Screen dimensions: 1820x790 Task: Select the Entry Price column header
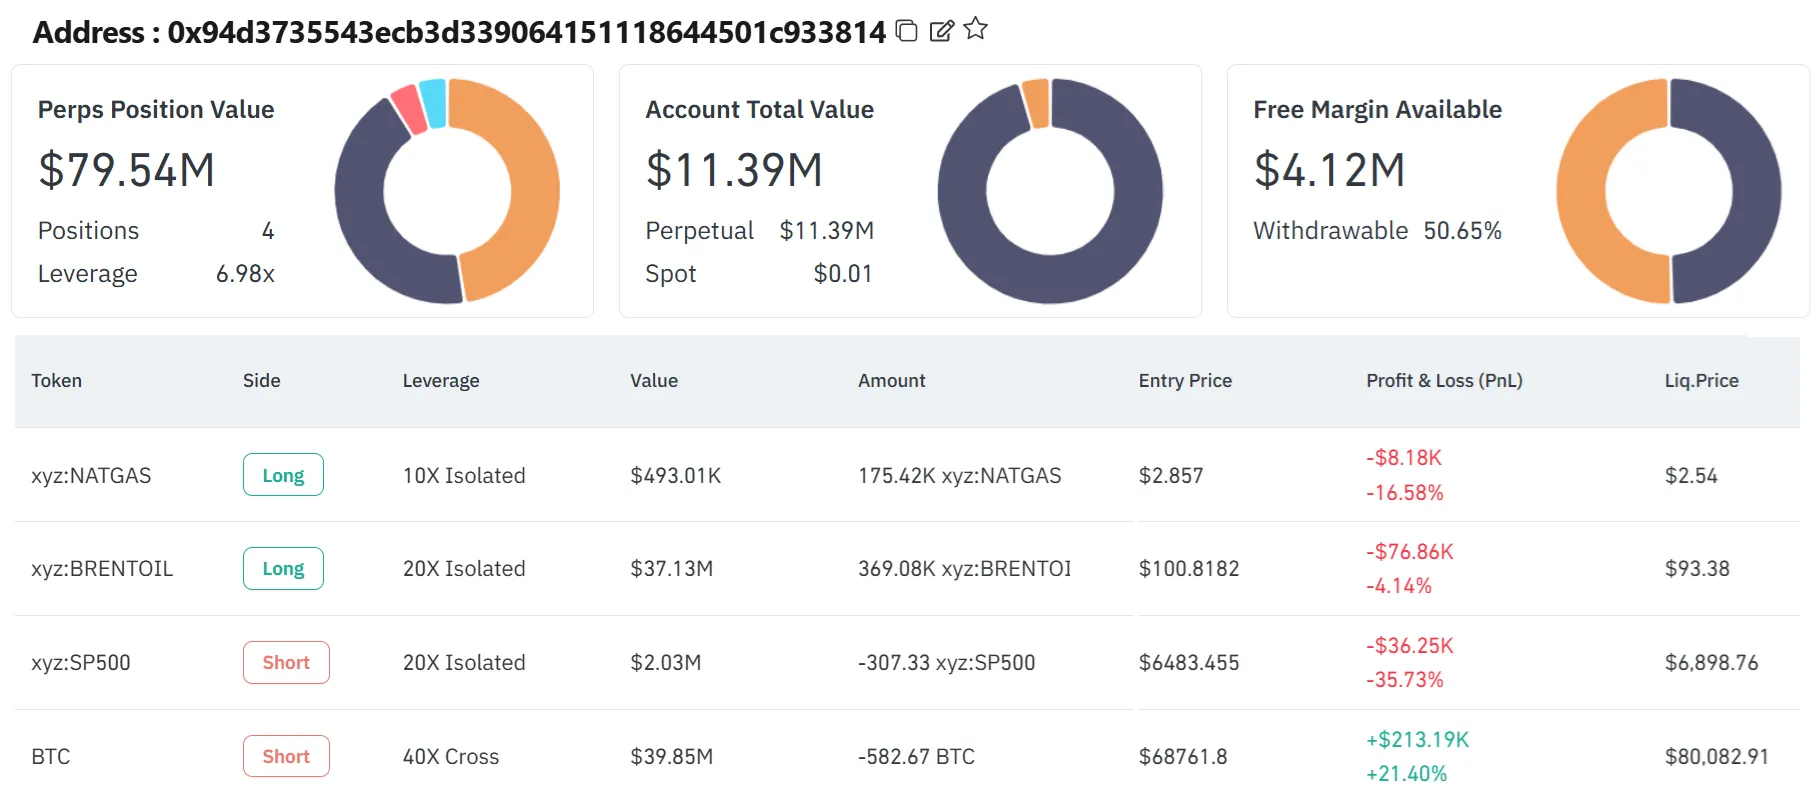click(1185, 381)
